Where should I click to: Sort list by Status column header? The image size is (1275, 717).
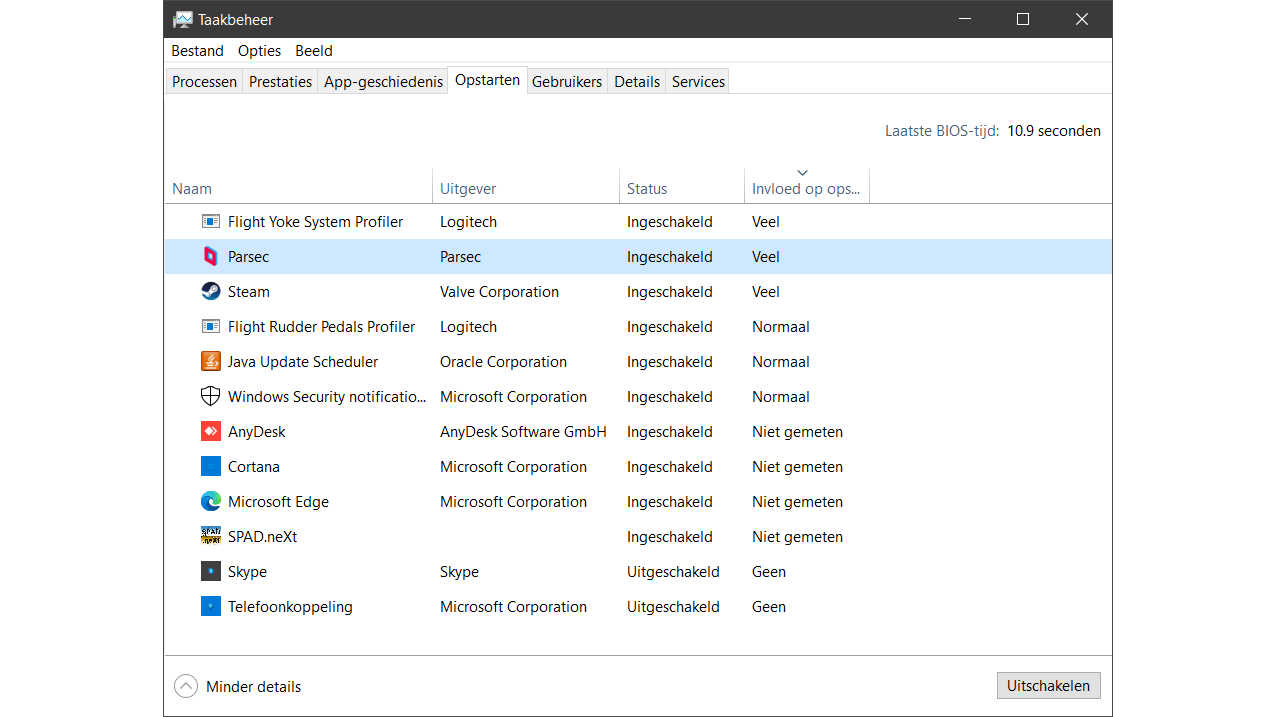647,188
